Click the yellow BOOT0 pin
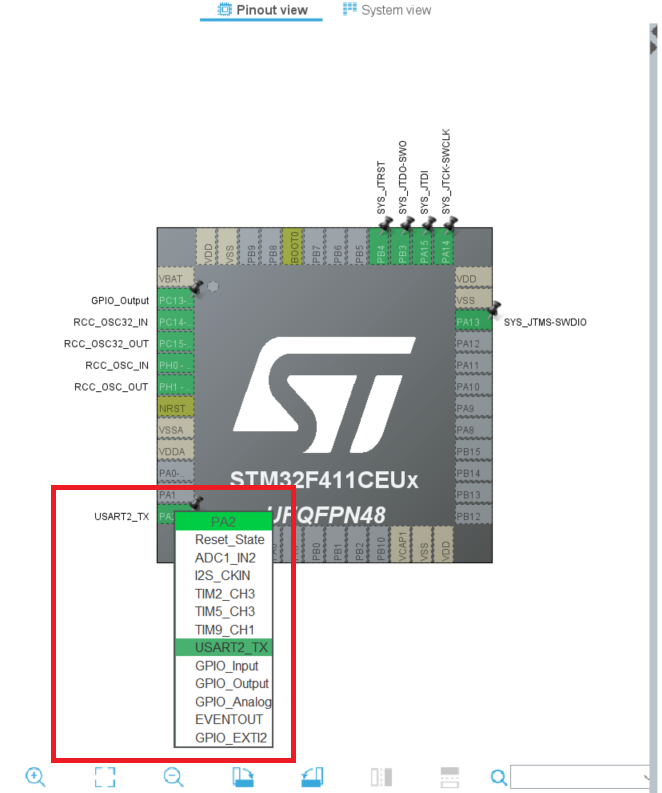The image size is (662, 793). [x=293, y=246]
